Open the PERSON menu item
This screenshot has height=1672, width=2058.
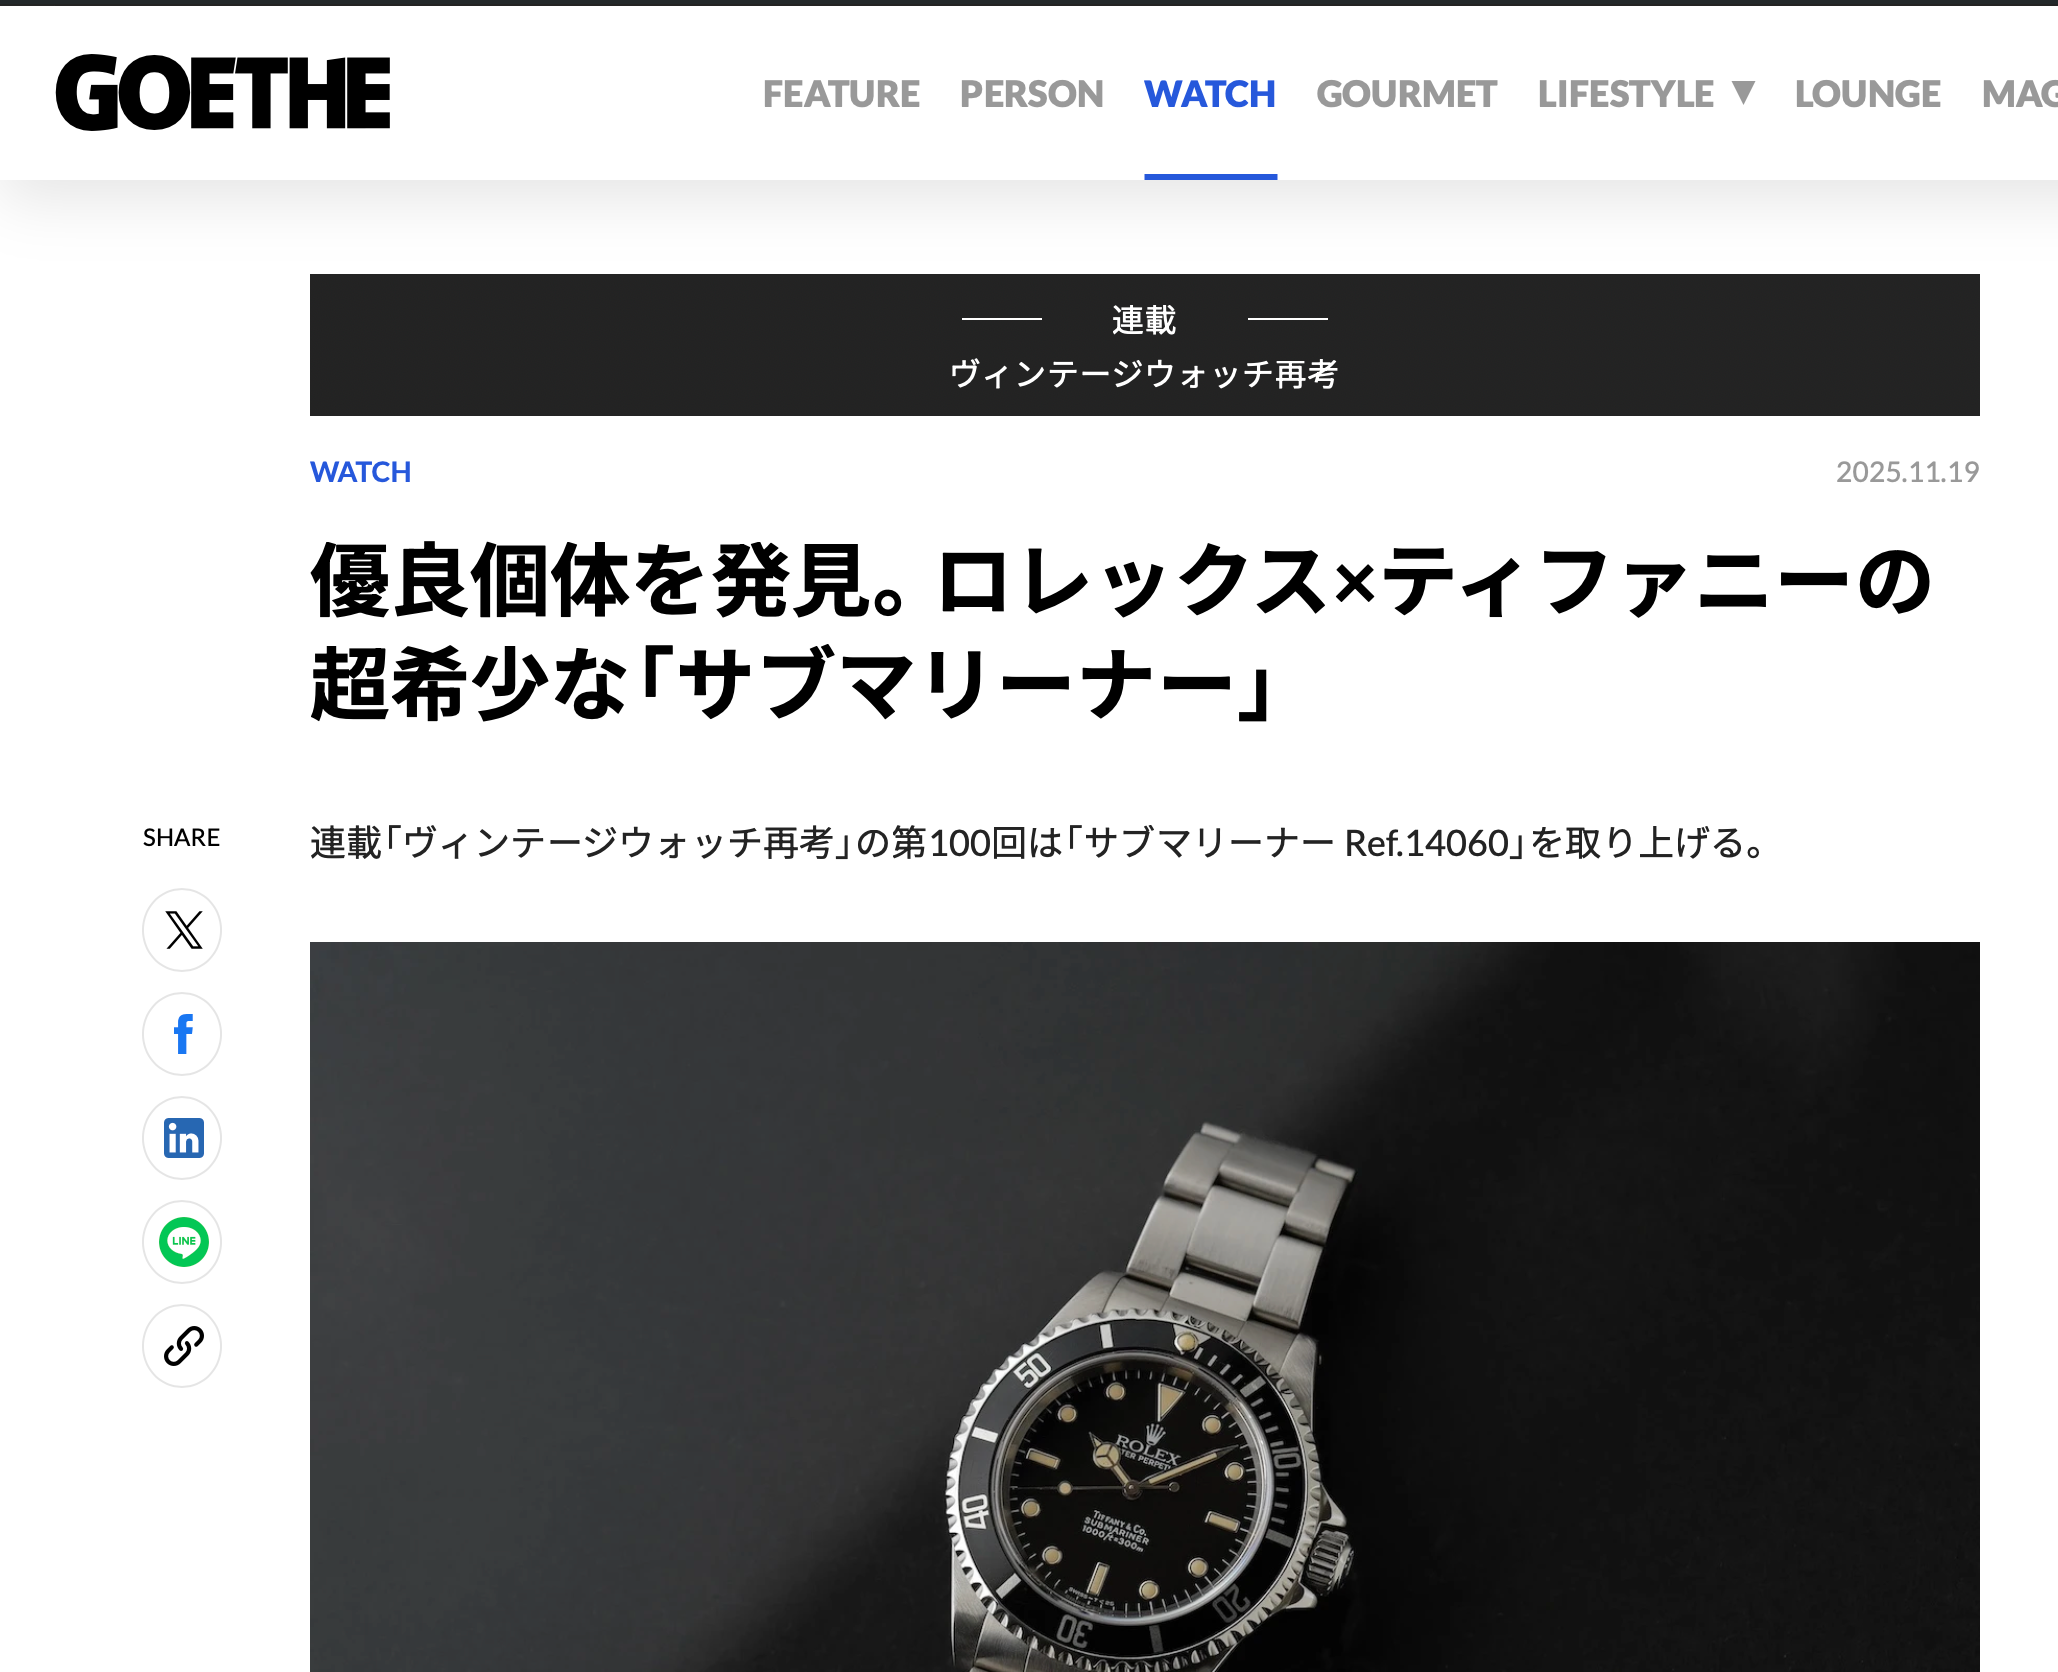tap(1032, 94)
